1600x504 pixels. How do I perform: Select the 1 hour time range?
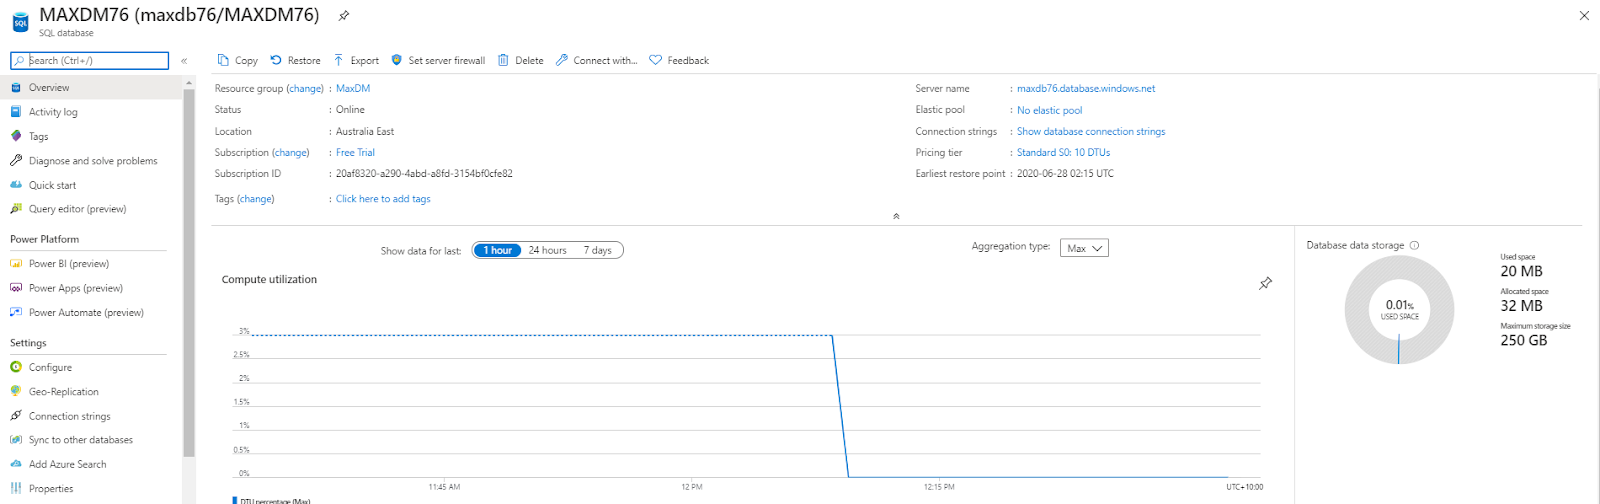[x=497, y=250]
